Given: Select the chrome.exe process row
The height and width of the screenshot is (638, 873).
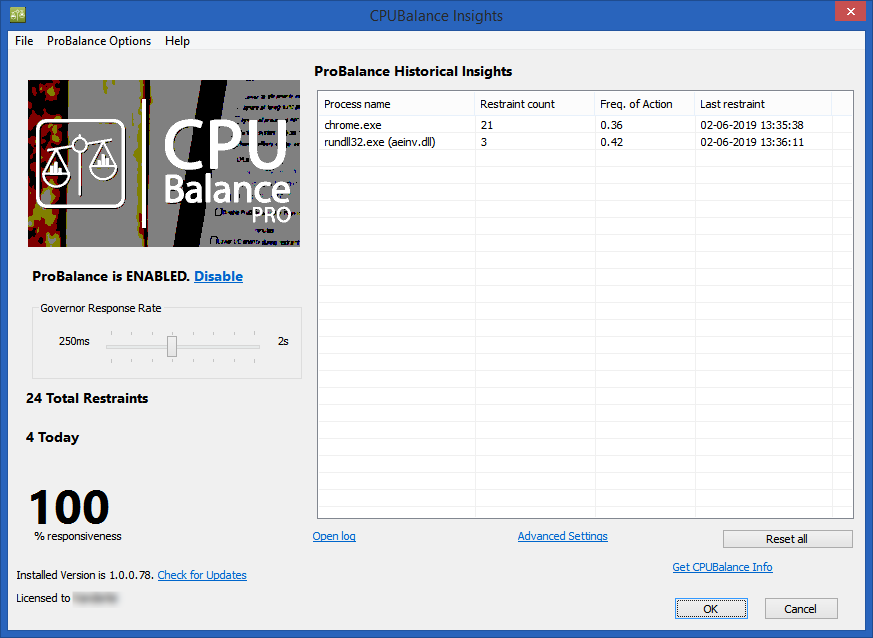Looking at the screenshot, I should point(585,125).
